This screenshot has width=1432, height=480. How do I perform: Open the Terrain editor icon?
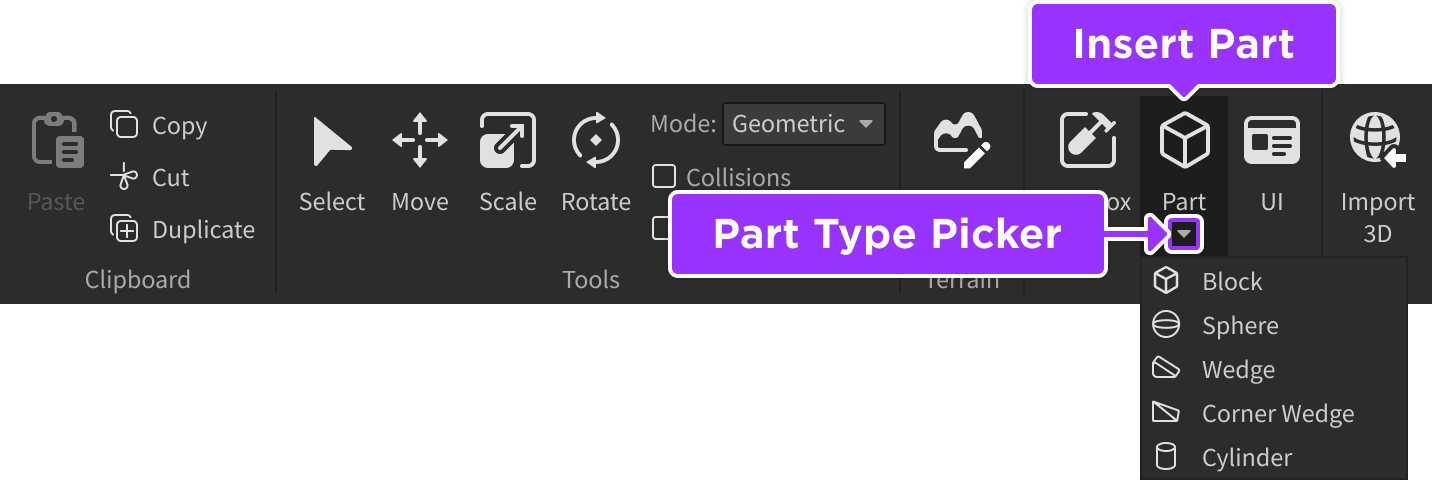point(962,138)
